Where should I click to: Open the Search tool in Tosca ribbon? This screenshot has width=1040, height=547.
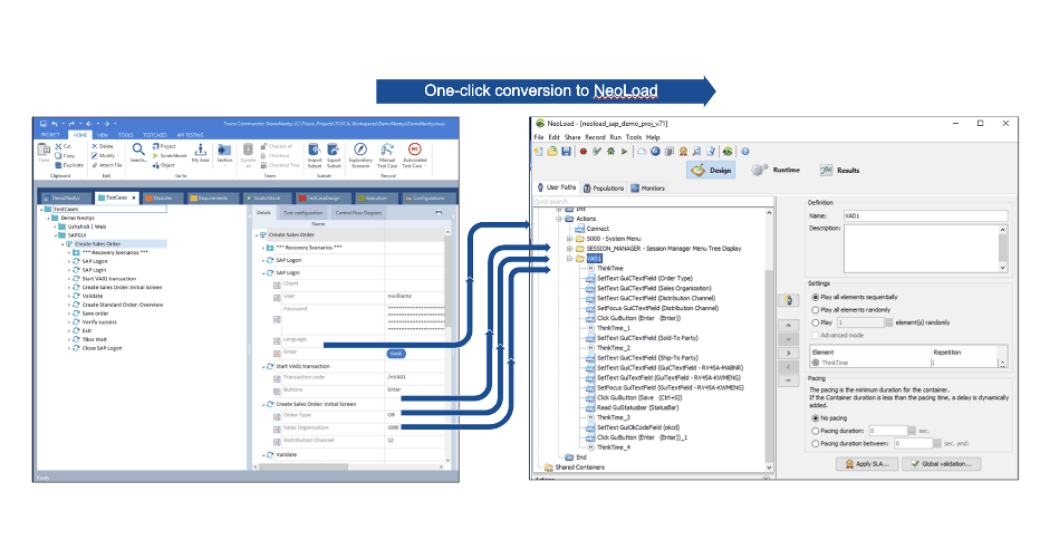(138, 151)
